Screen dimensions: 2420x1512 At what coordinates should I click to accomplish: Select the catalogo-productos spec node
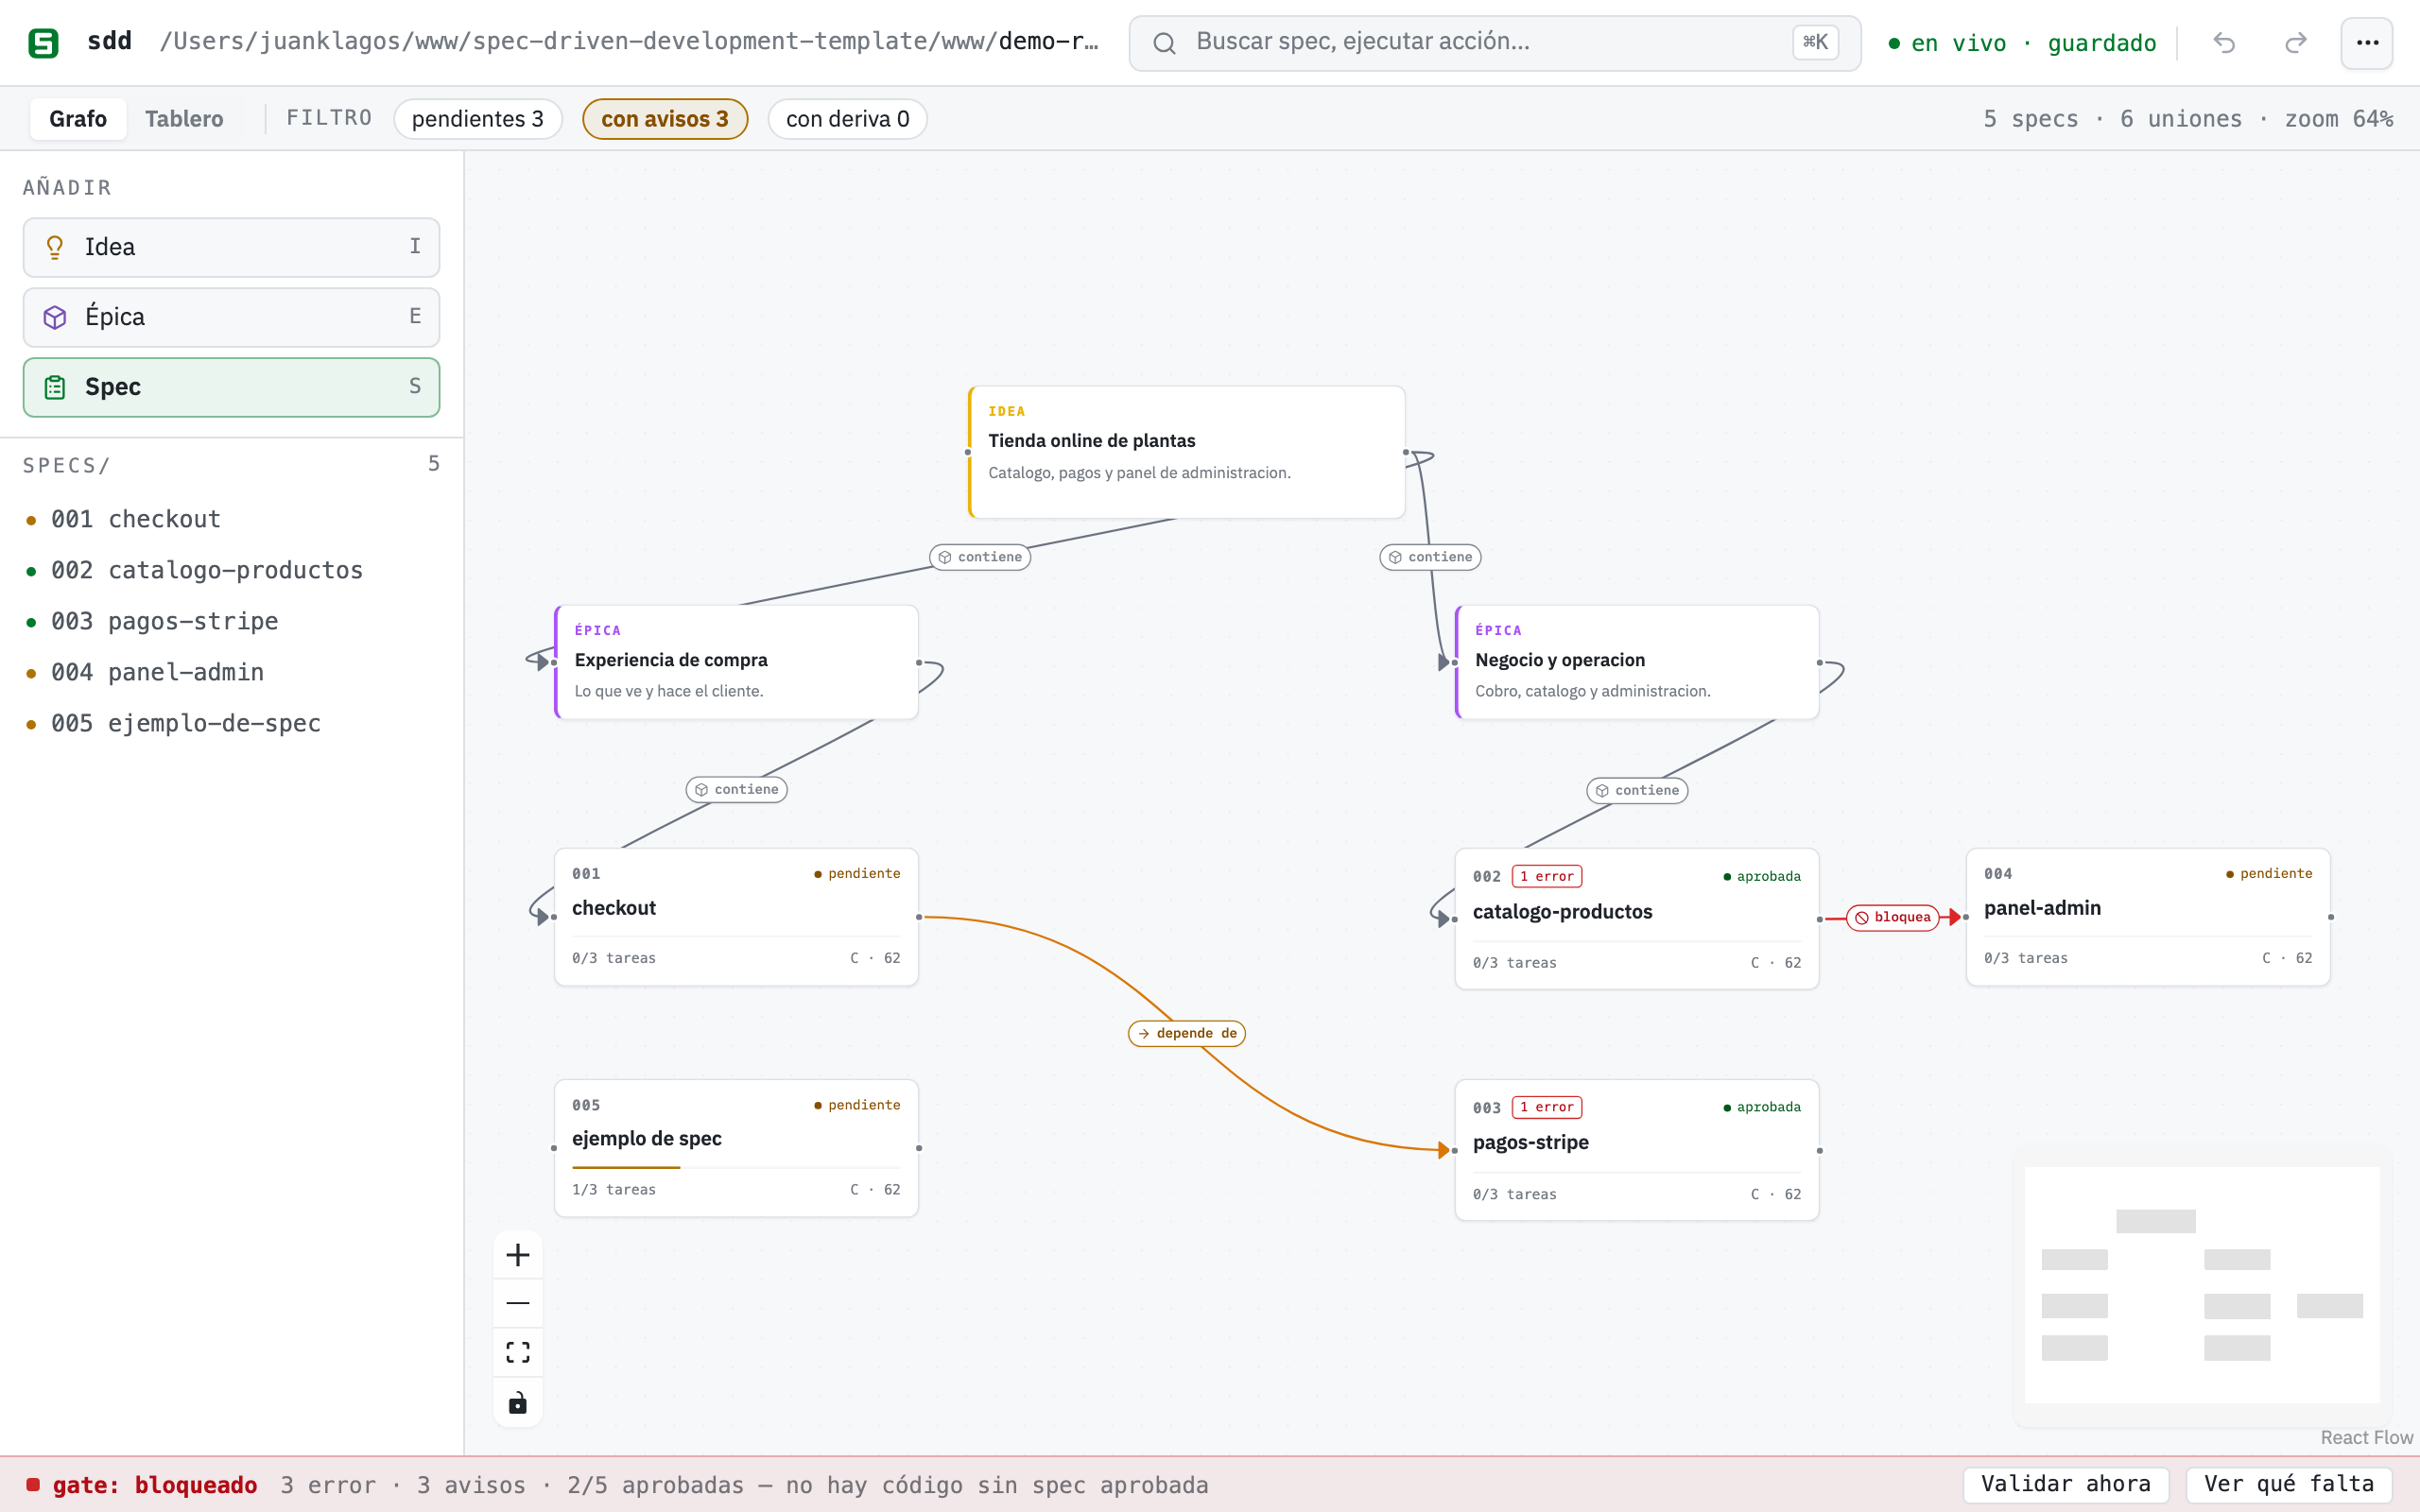click(1637, 919)
